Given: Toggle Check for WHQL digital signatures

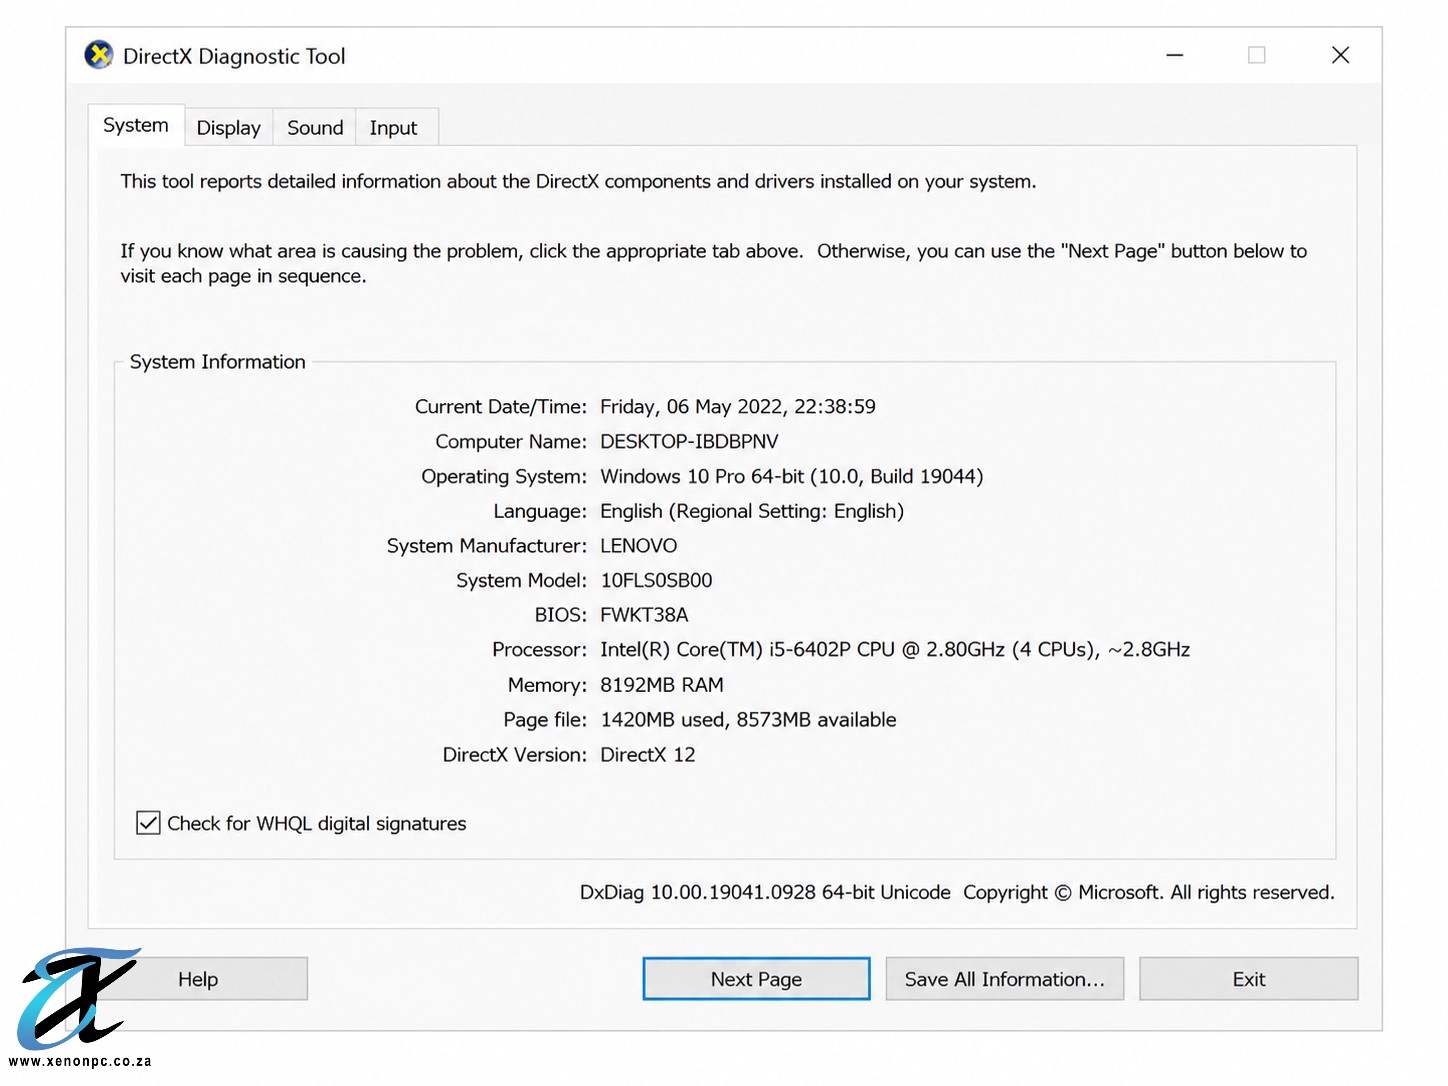Looking at the screenshot, I should [148, 823].
